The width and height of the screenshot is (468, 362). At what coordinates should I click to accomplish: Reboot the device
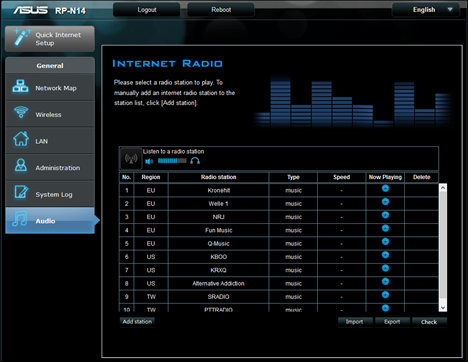(x=221, y=10)
